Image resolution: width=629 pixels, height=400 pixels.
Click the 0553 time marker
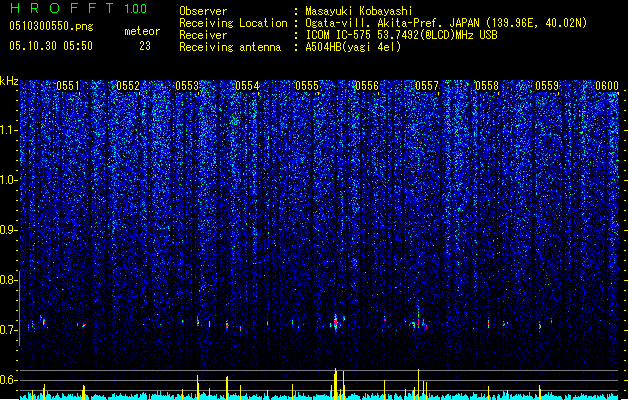click(187, 86)
